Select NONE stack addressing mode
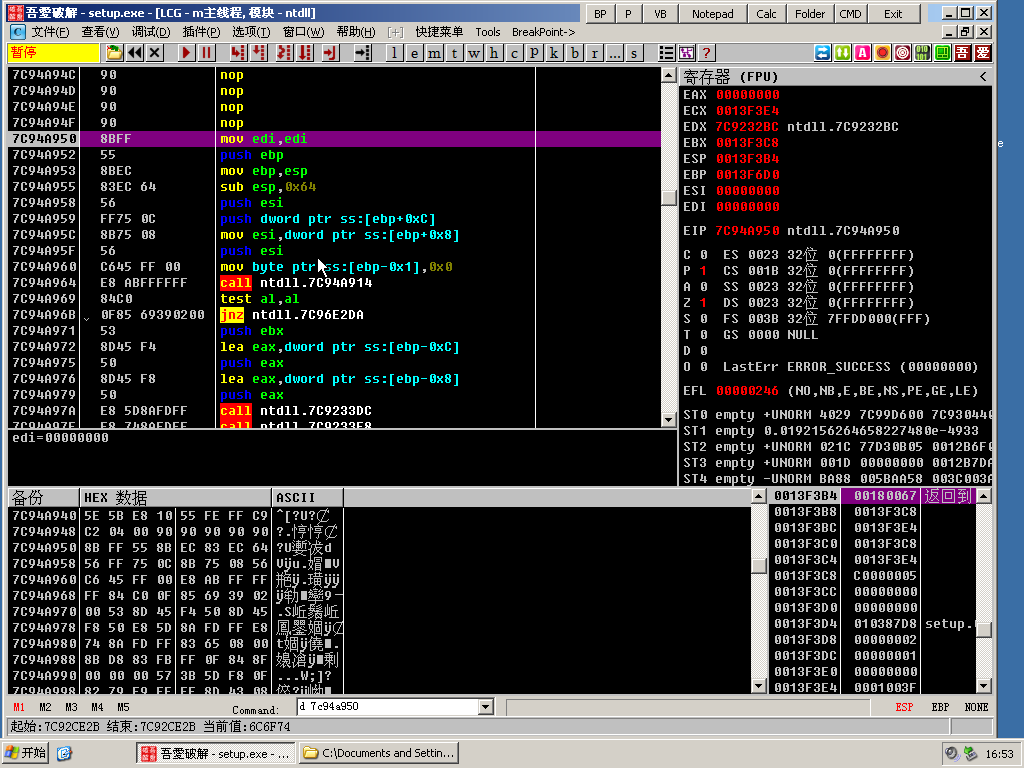 pyautogui.click(x=976, y=707)
